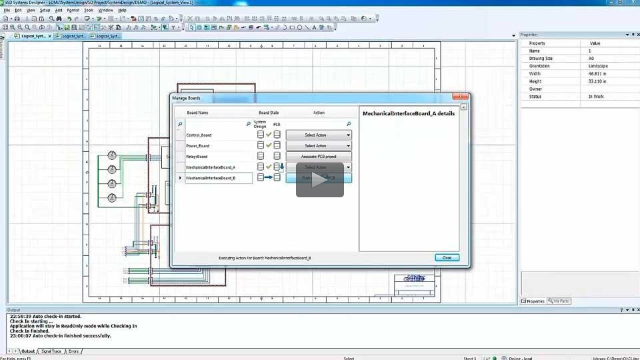Click the undo arrow icon in toolbar

[x=69, y=18]
